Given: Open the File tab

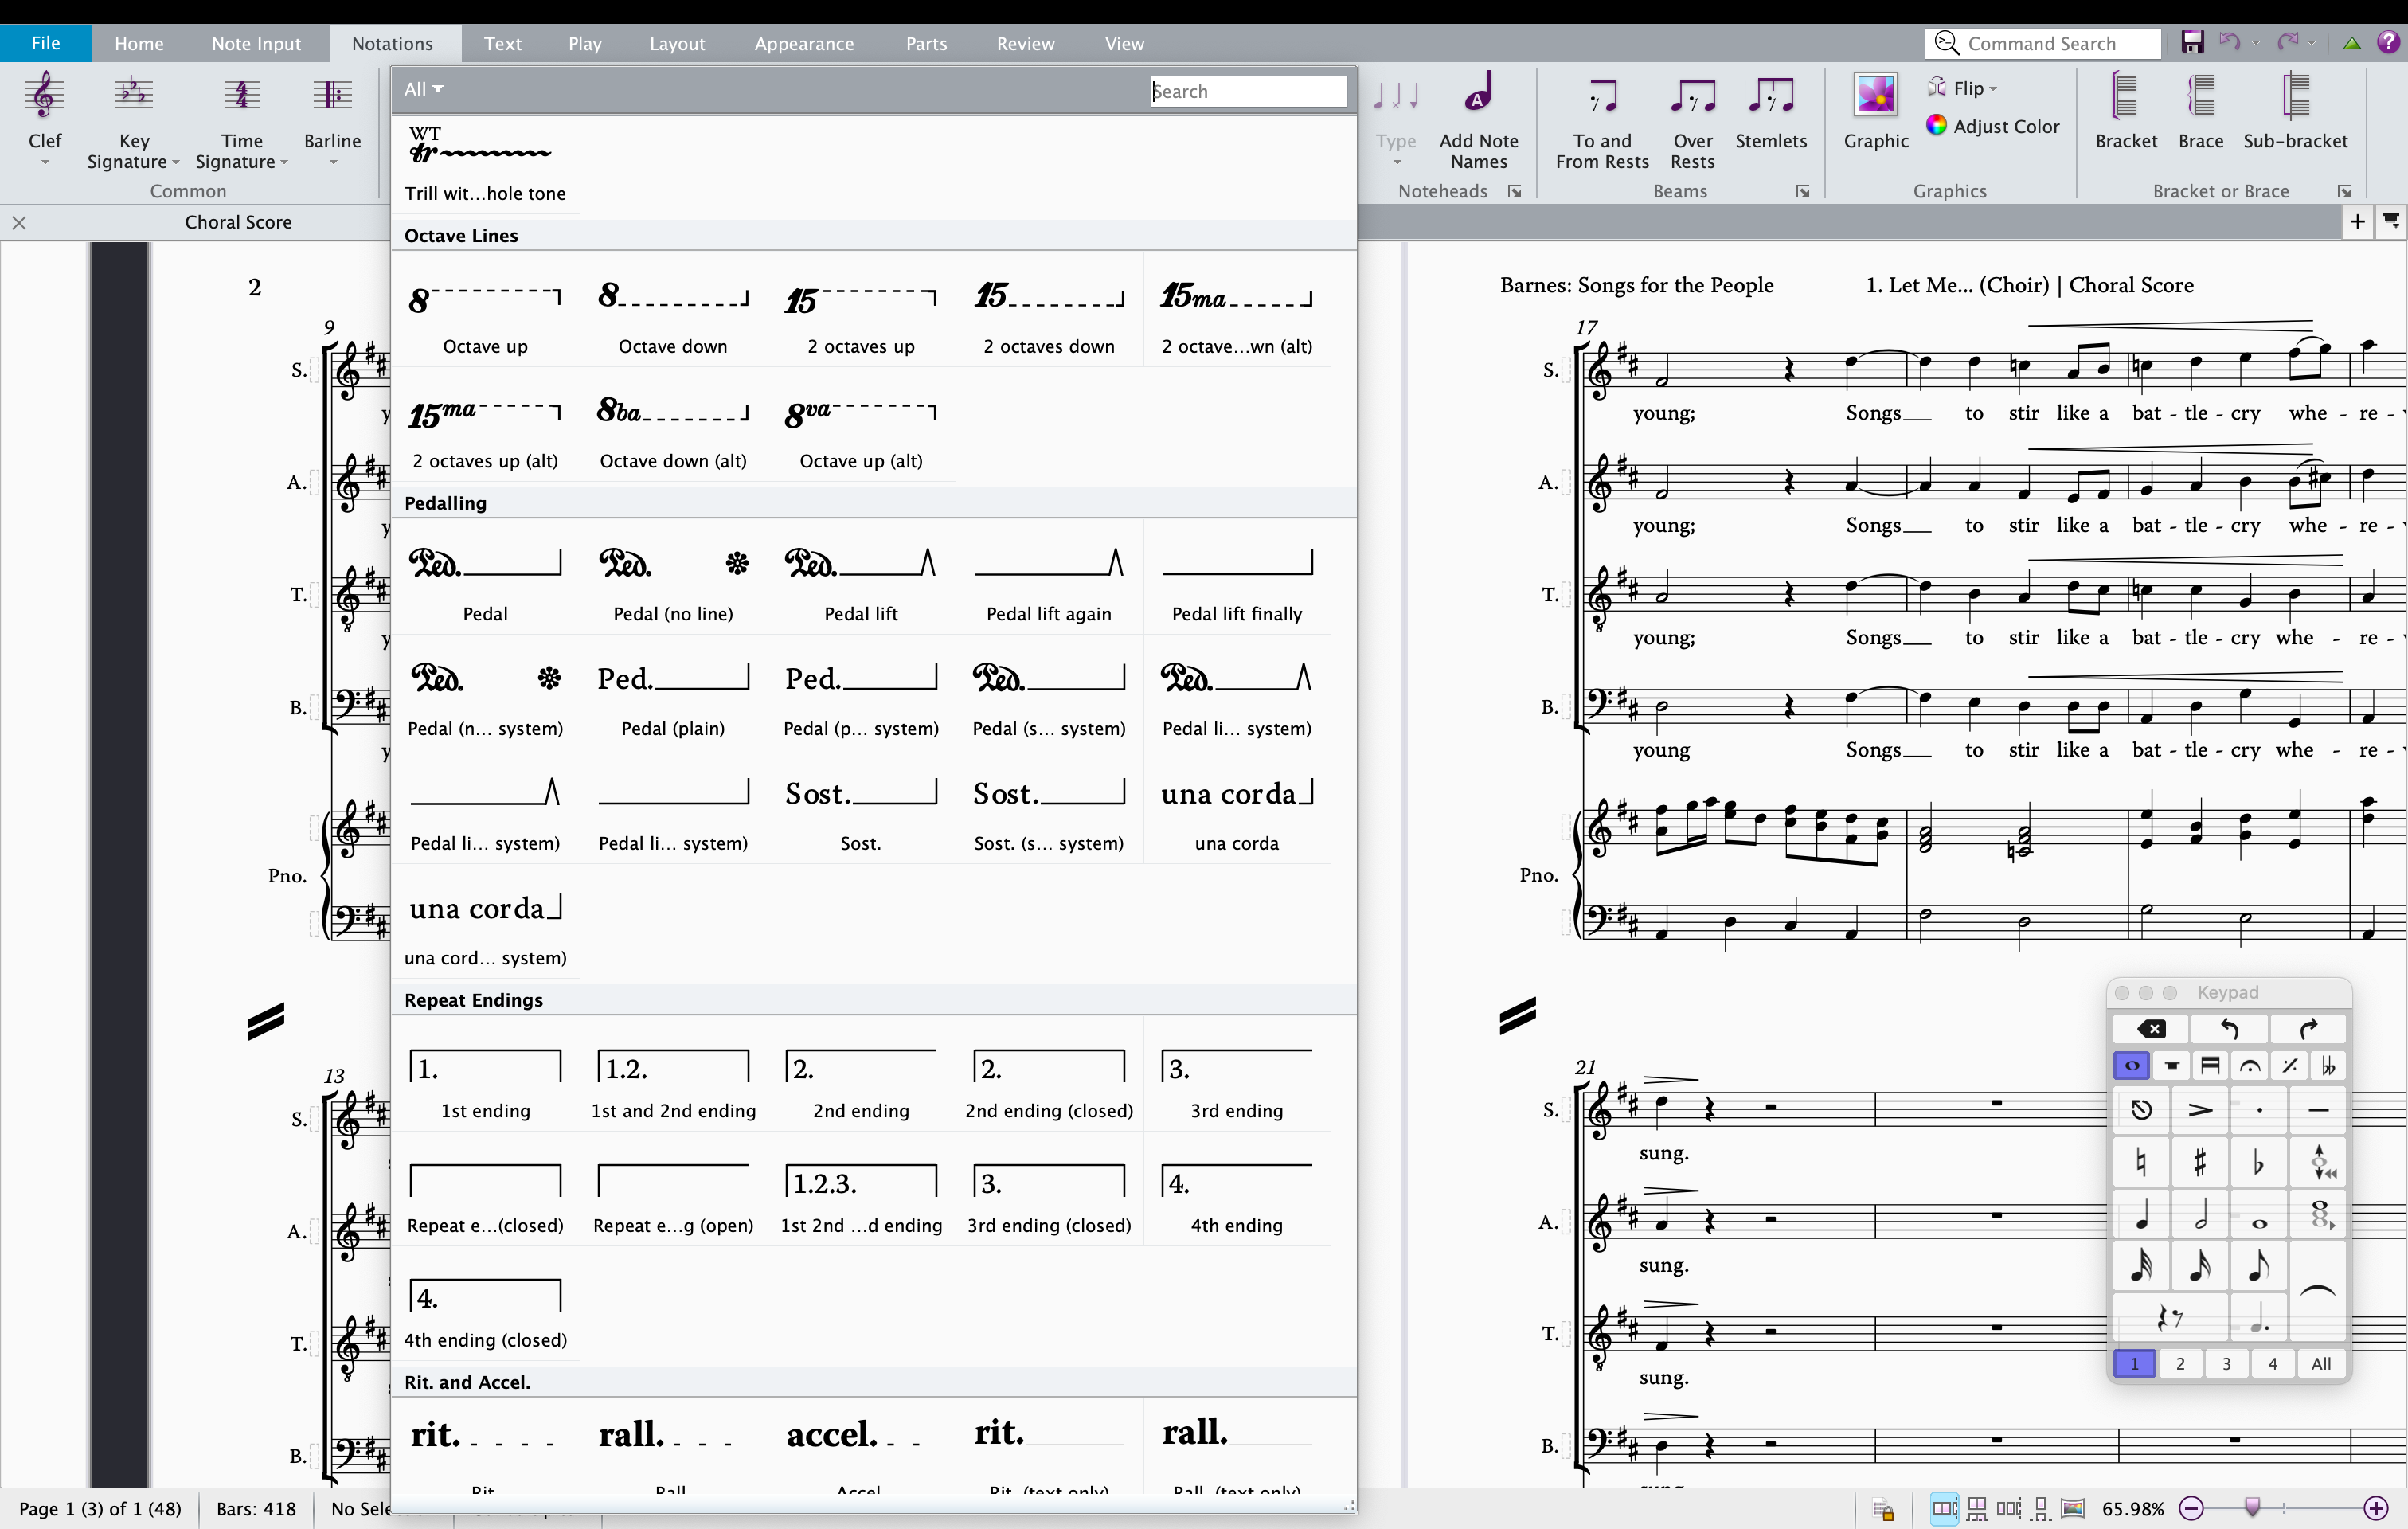Looking at the screenshot, I should click(46, 43).
